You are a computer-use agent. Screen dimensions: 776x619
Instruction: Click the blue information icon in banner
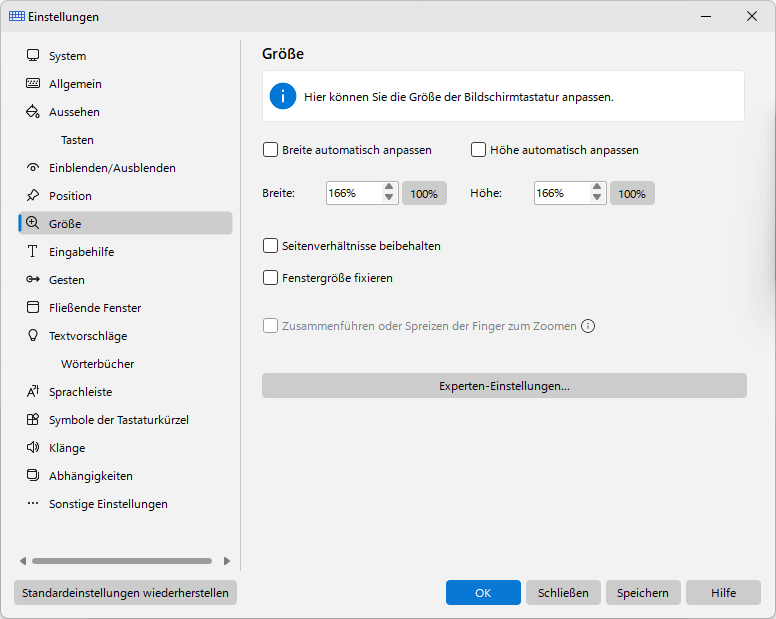[x=283, y=96]
